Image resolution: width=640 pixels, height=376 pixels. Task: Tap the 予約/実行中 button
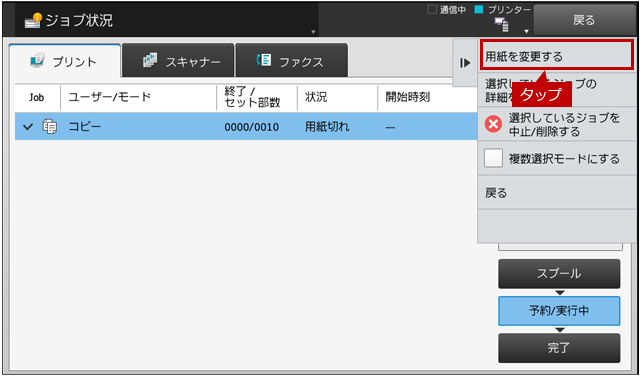(x=559, y=311)
